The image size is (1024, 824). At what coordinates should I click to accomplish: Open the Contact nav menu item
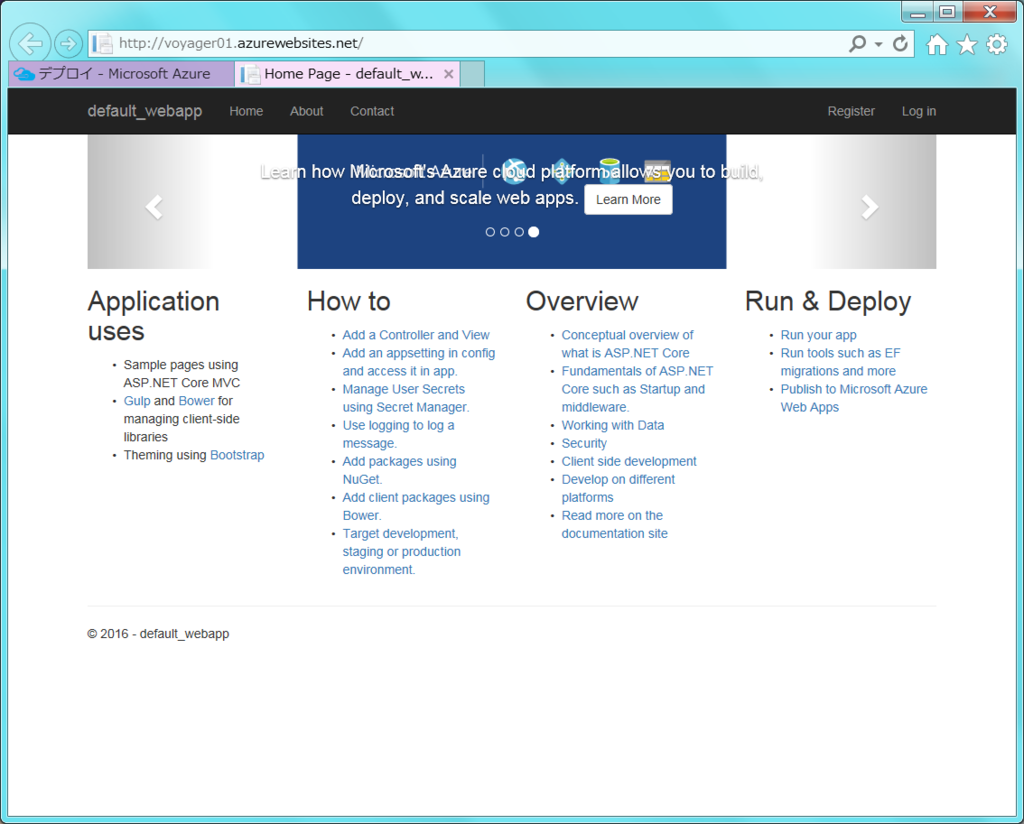(x=372, y=111)
